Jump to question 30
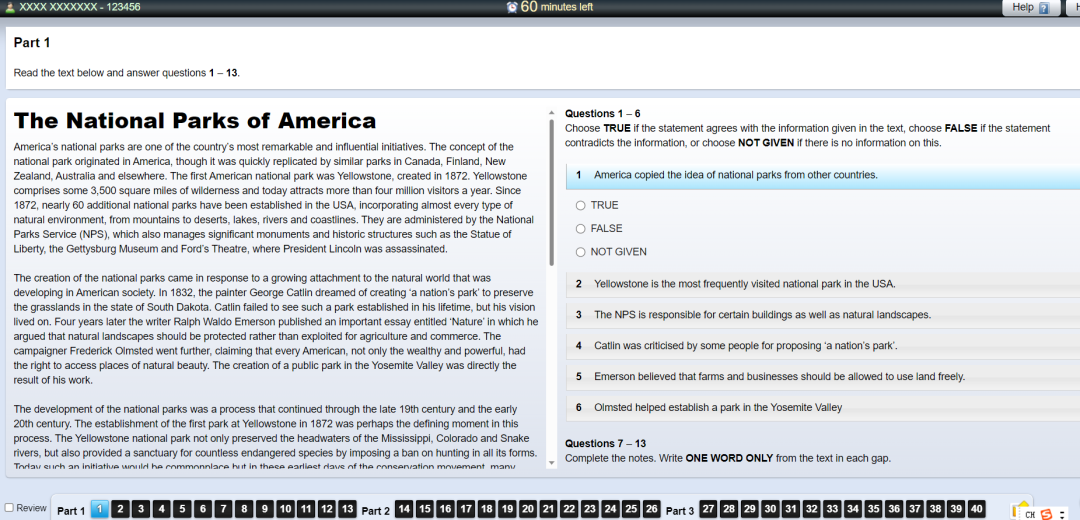The width and height of the screenshot is (1080, 520). [x=771, y=510]
